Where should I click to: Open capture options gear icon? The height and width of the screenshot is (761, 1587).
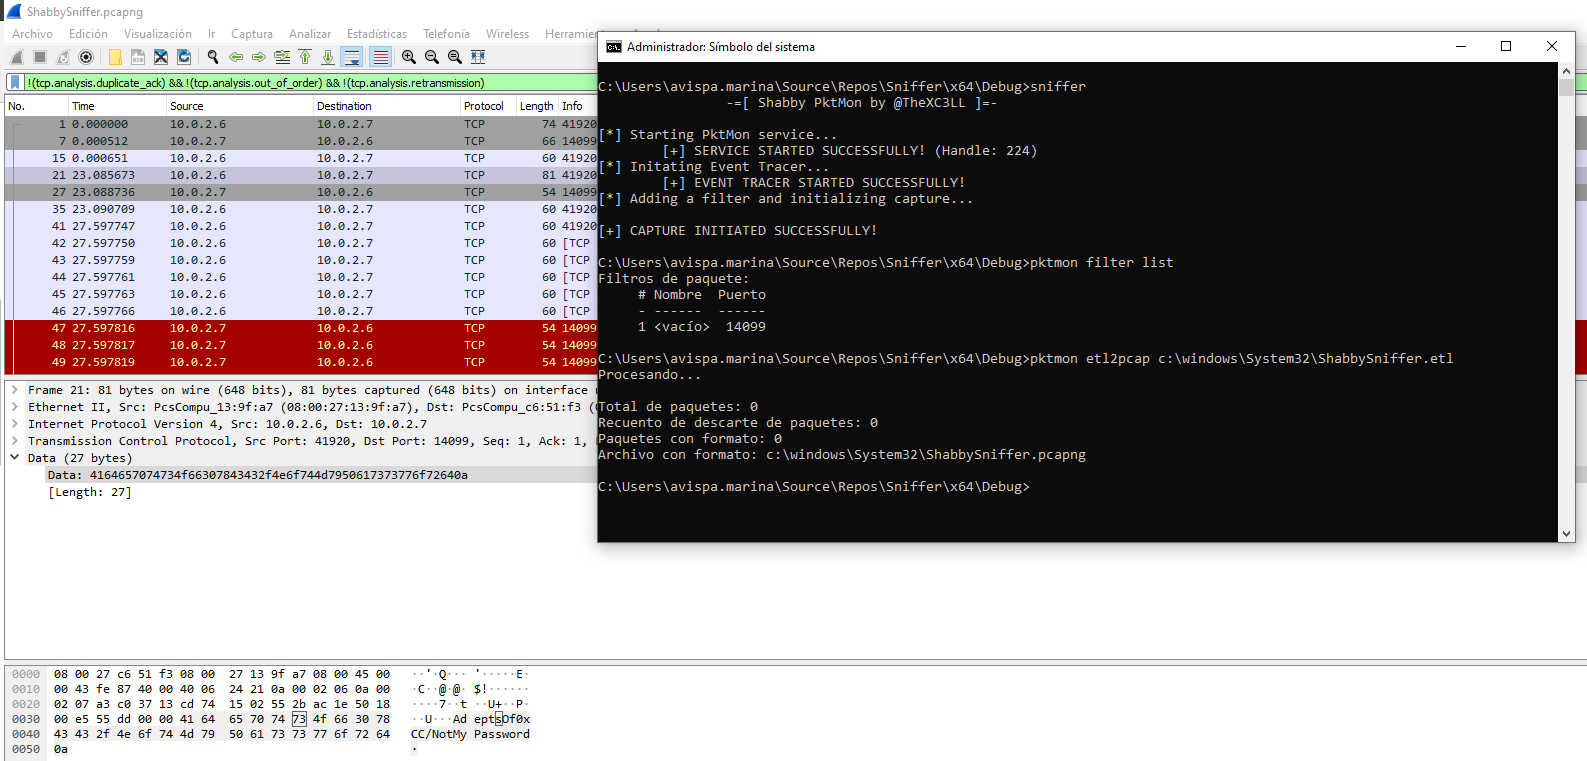click(x=86, y=57)
